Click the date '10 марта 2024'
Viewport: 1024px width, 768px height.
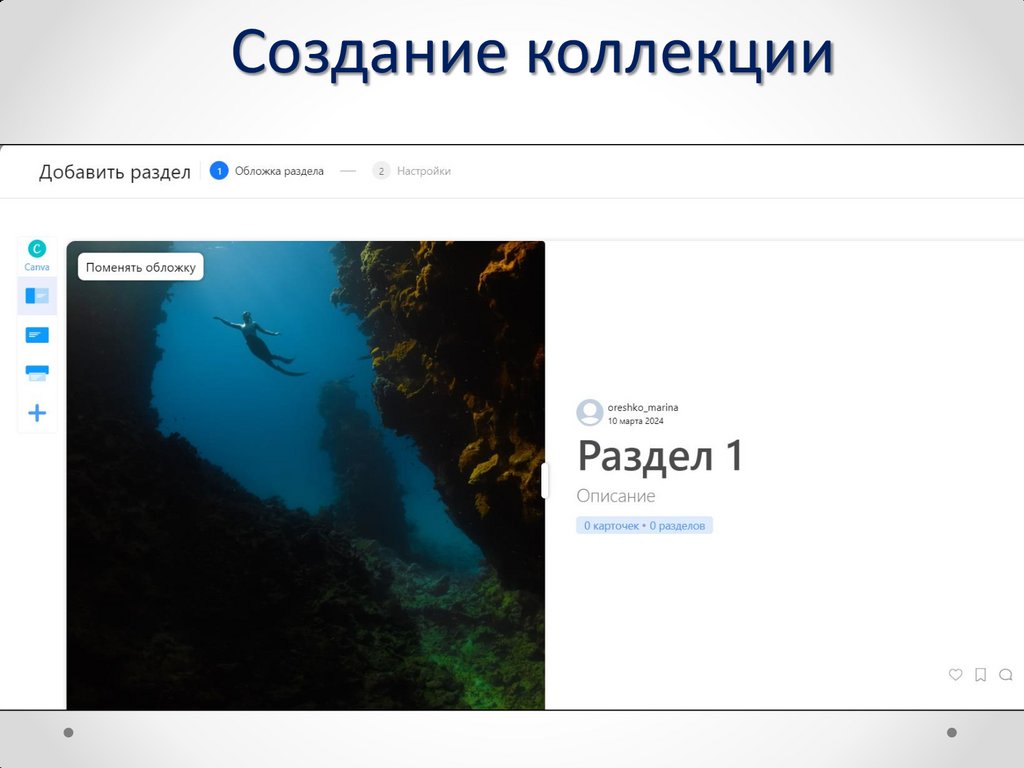[x=635, y=421]
